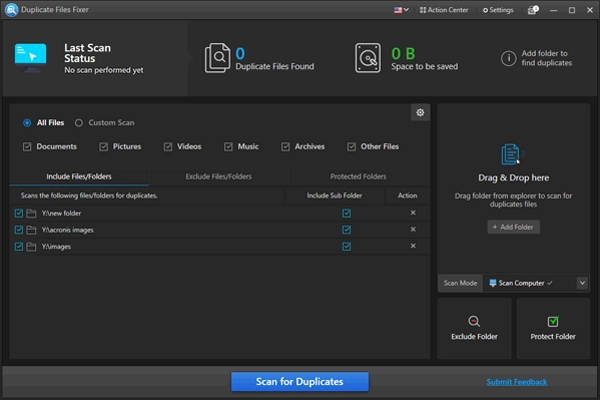Viewport: 600px width, 400px height.
Task: Open the Submit Feedback link
Action: click(517, 382)
